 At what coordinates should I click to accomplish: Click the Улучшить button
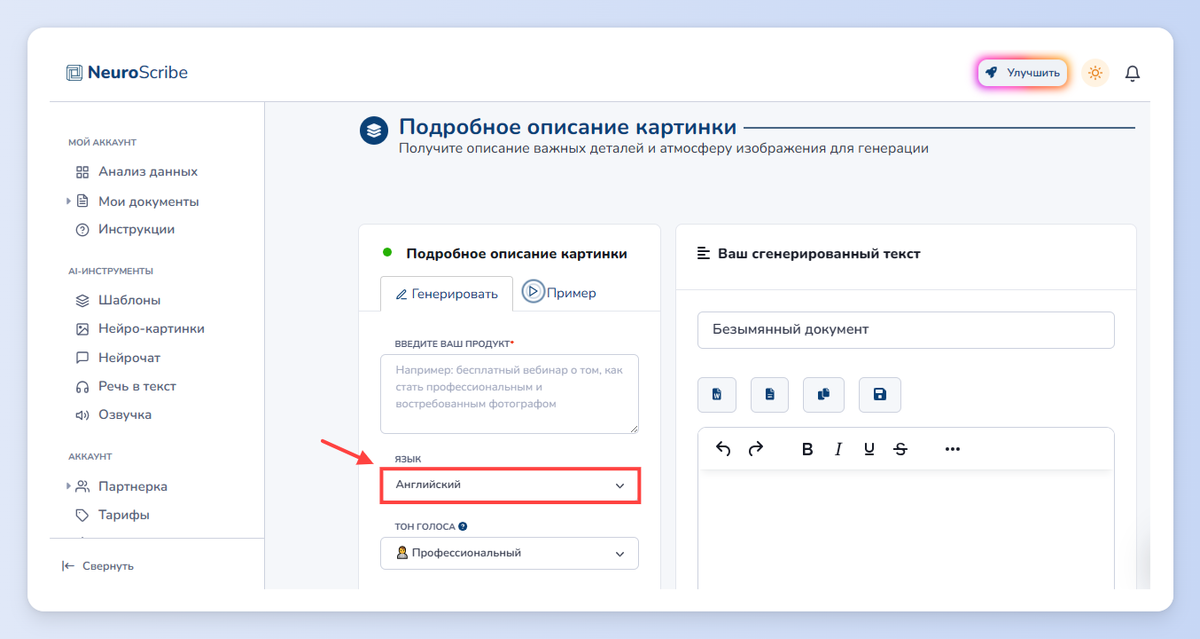1022,72
